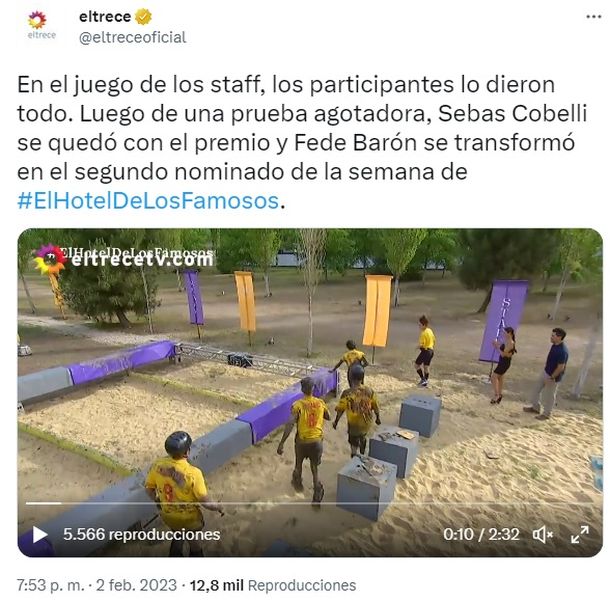Screen dimensions: 610x602
Task: Click the eltrece display name
Action: tap(105, 16)
